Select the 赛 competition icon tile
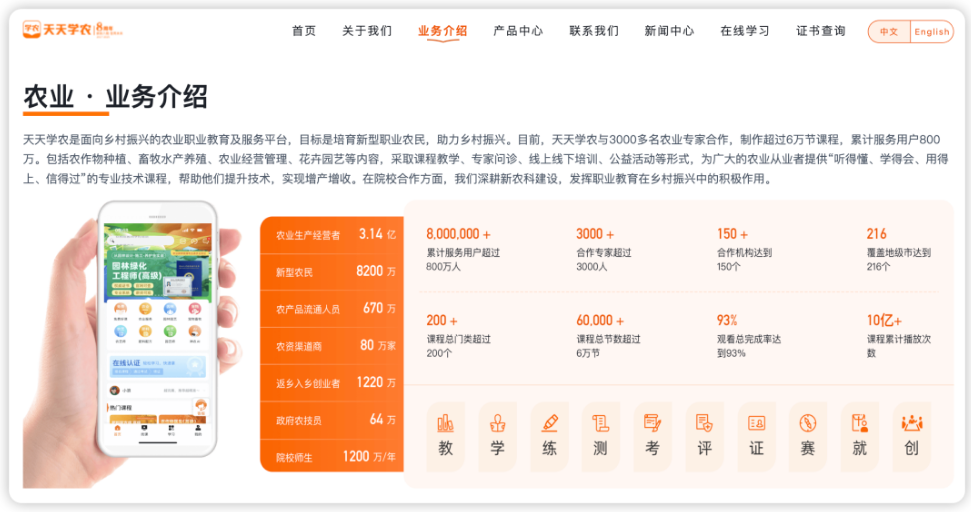This screenshot has width=971, height=512. tap(808, 436)
